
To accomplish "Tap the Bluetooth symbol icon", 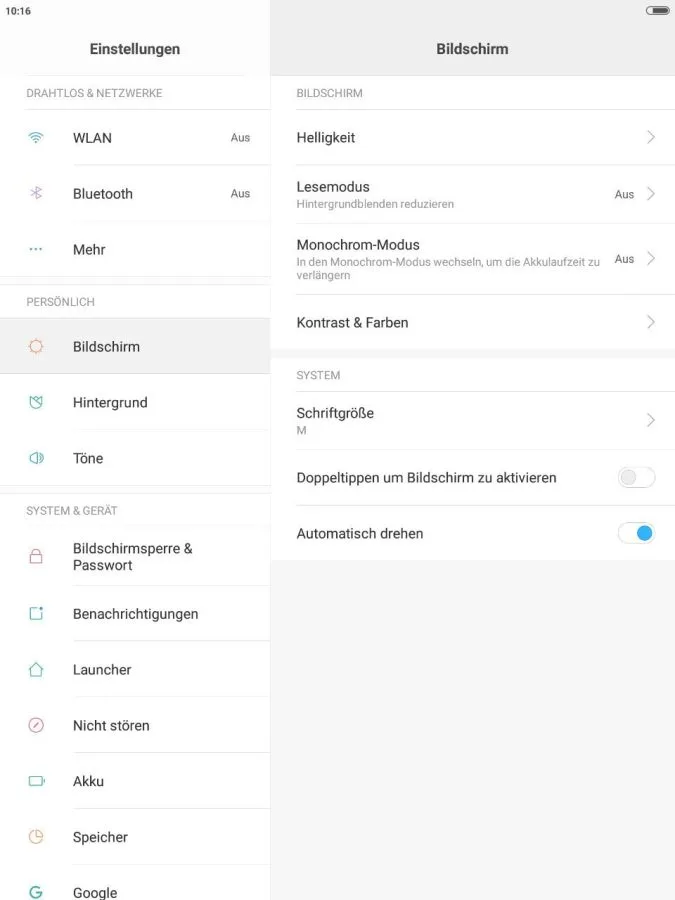I will point(36,193).
